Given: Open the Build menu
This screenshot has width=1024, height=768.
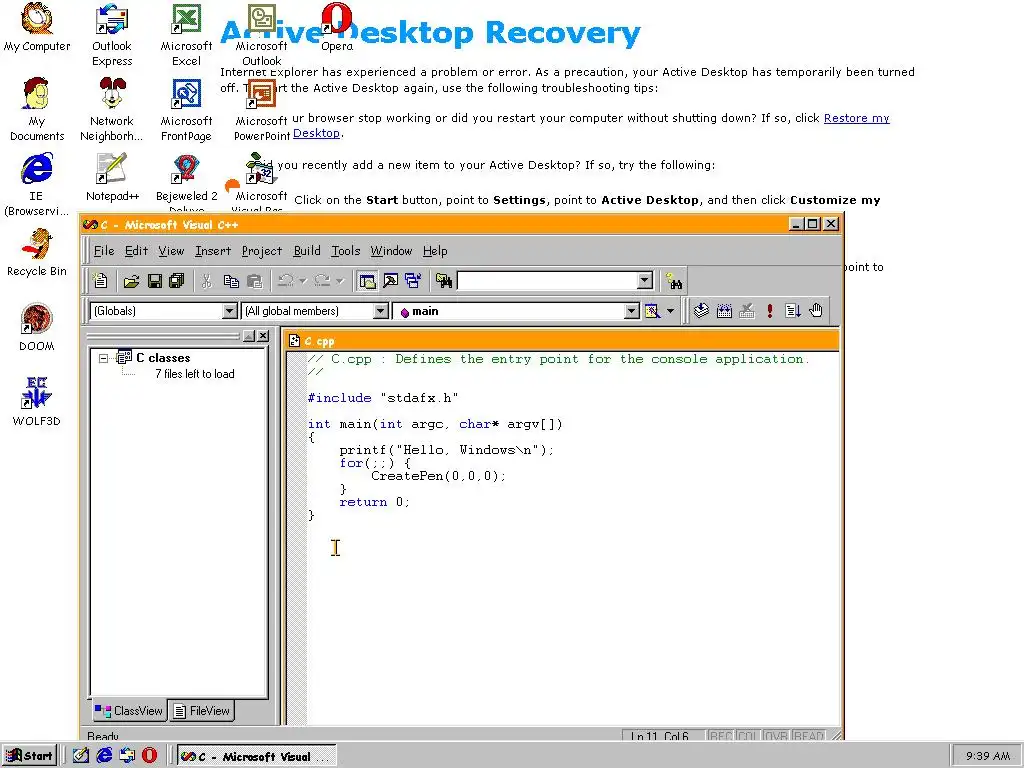Looking at the screenshot, I should pos(307,251).
